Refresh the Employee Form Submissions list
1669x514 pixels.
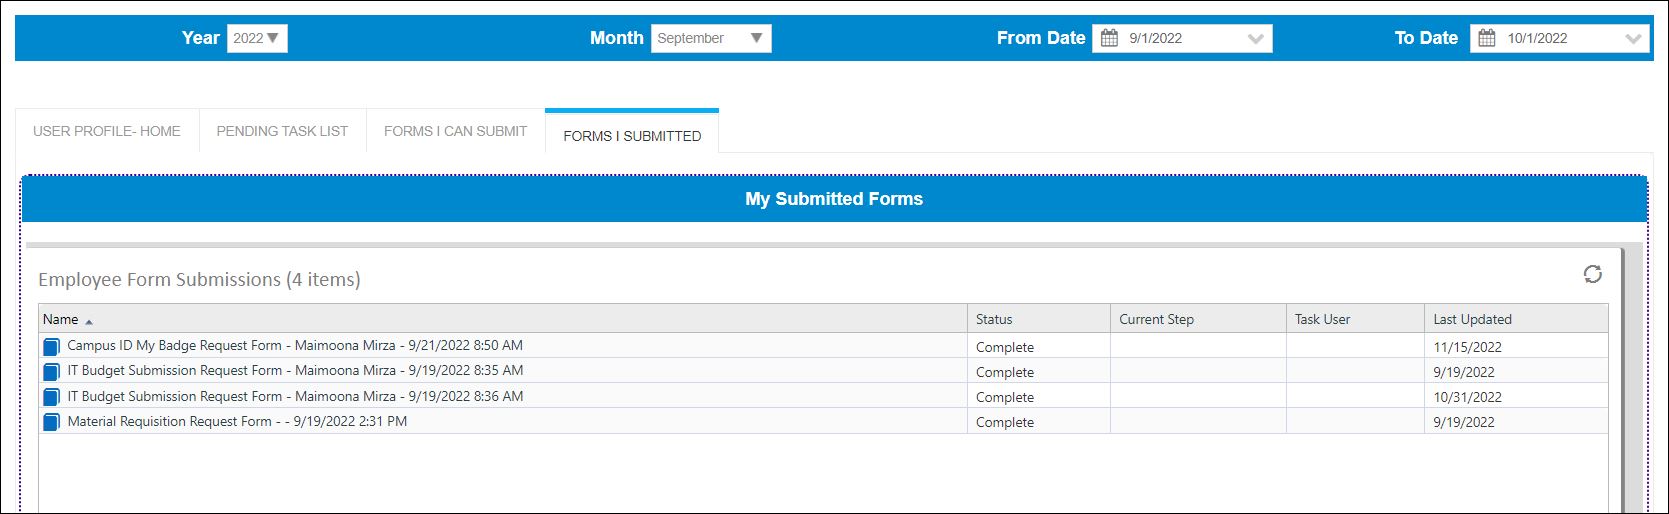coord(1592,274)
